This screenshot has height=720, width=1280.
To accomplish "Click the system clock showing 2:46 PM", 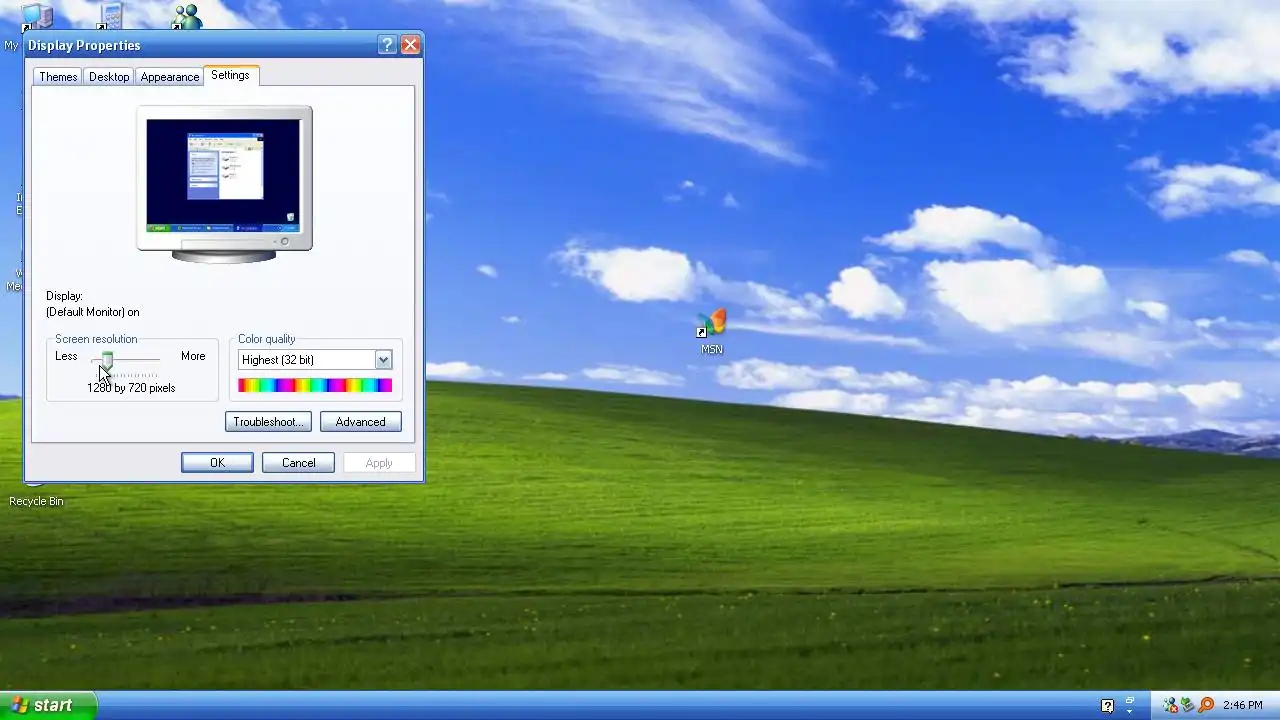I will click(1242, 705).
